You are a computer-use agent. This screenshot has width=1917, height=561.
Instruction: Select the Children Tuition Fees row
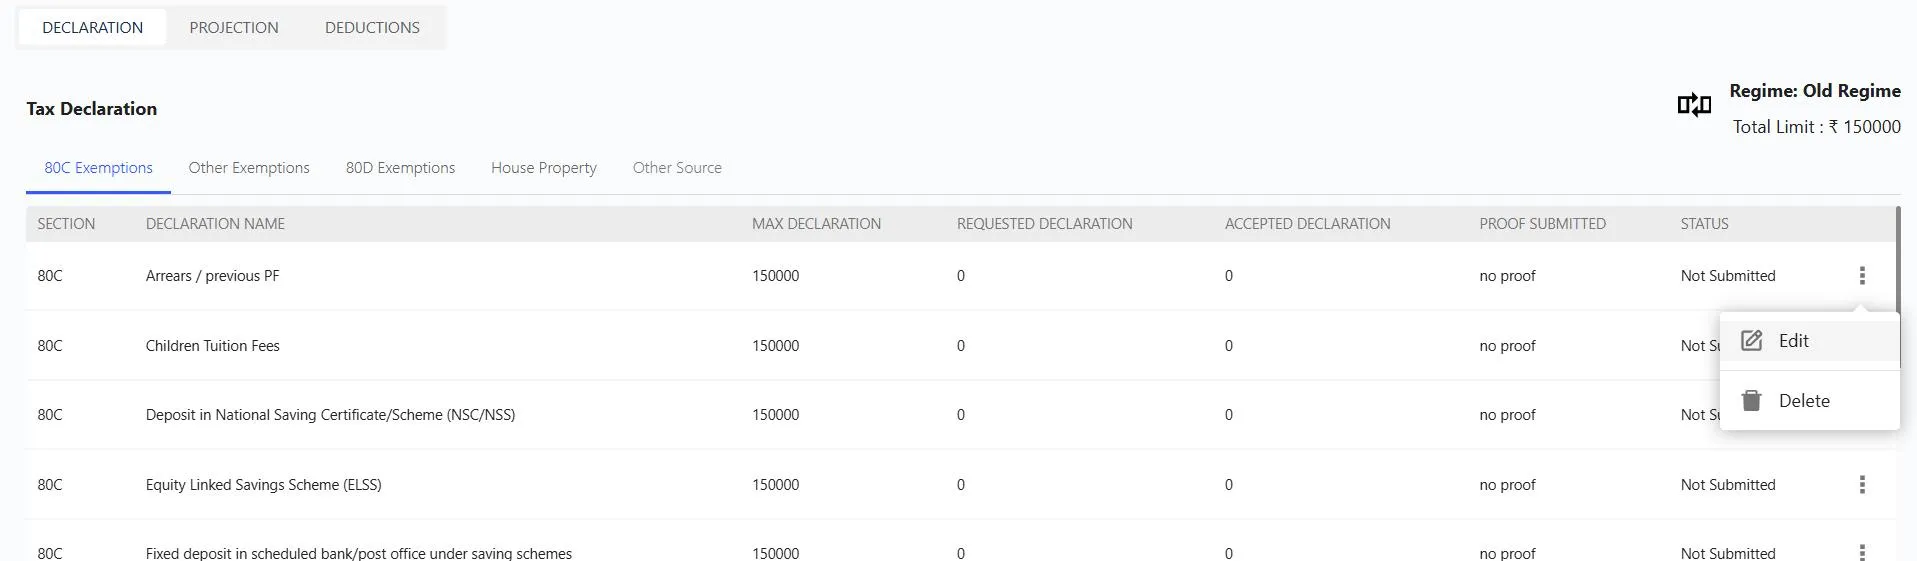(x=212, y=346)
